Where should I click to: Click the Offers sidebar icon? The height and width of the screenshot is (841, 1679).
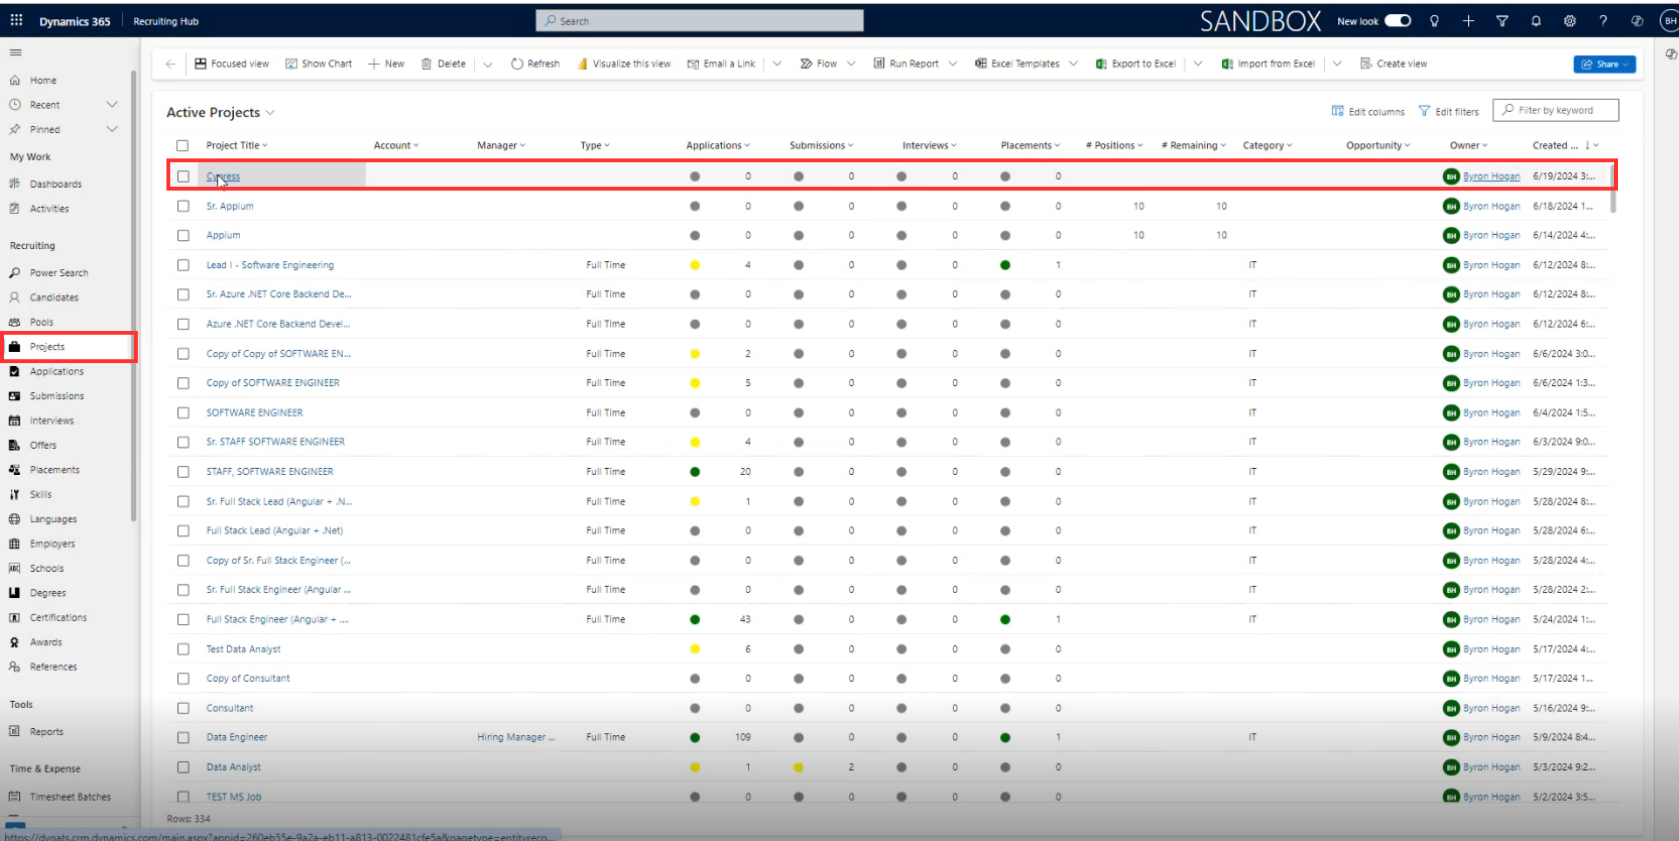(x=14, y=446)
